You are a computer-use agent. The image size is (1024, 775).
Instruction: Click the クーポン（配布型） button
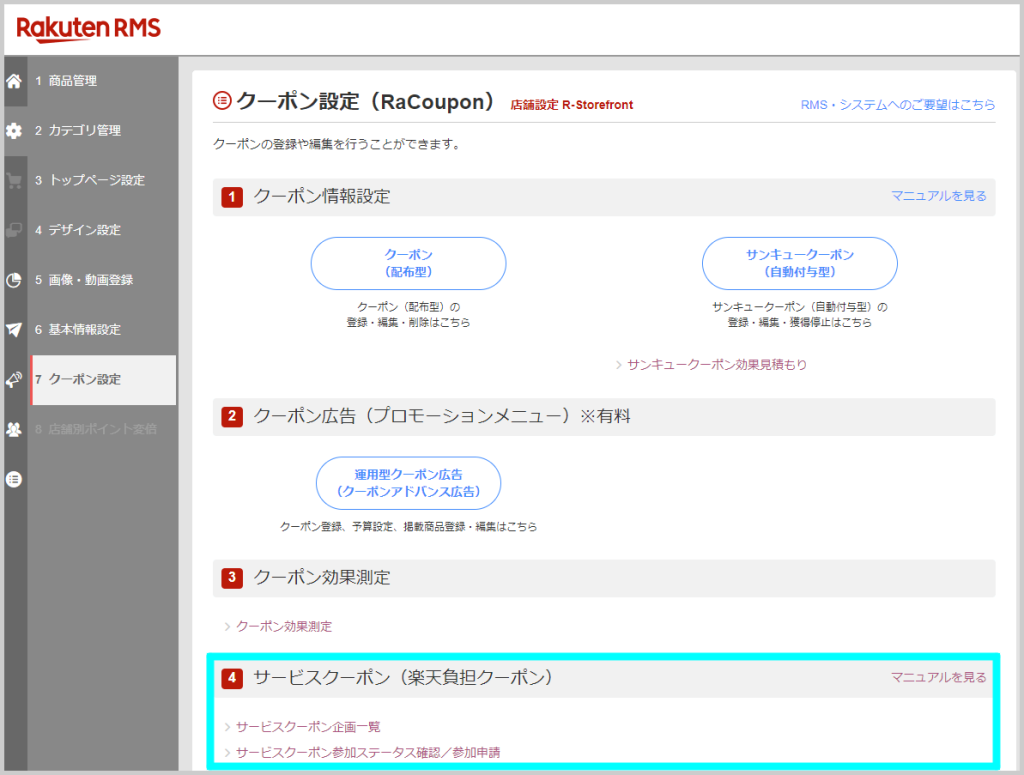click(407, 263)
